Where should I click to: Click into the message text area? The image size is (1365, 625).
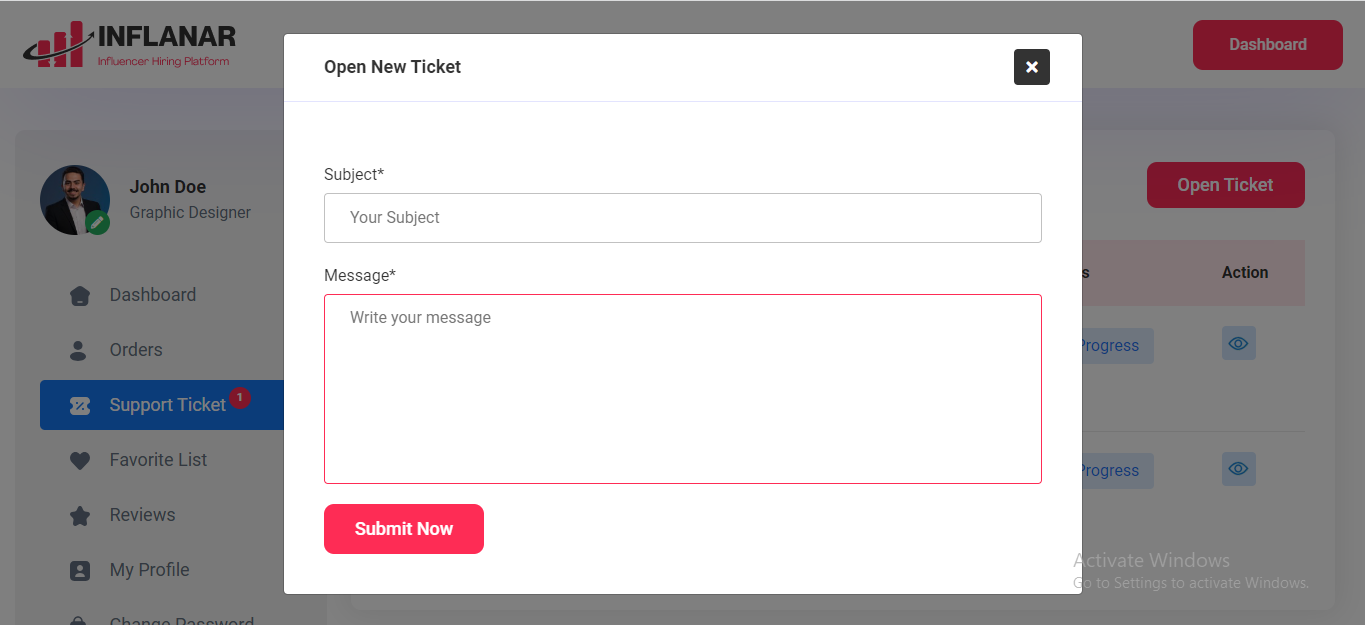682,389
